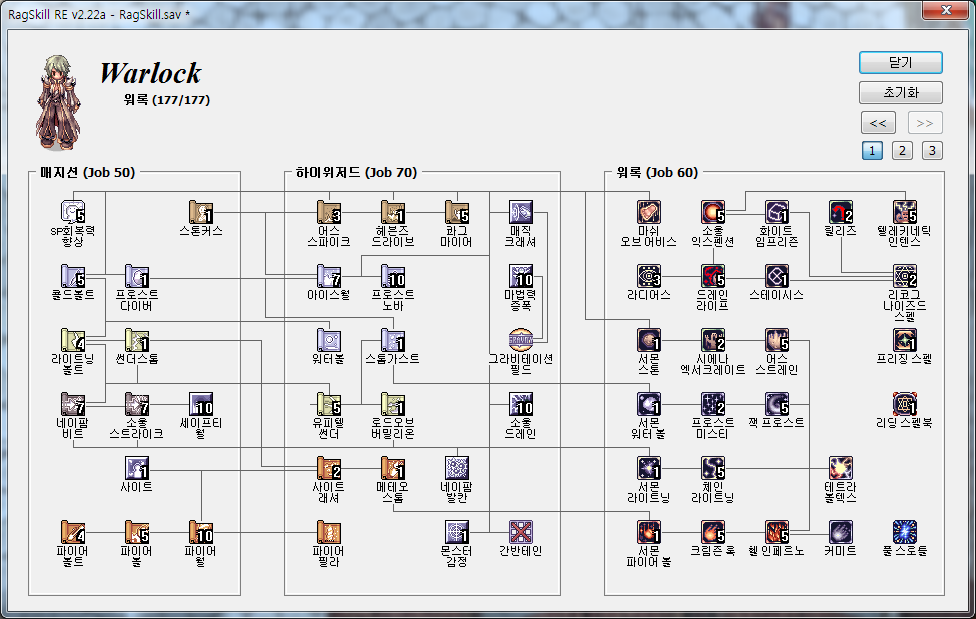Click the SP회복력 향상 skill icon
This screenshot has width=976, height=619.
click(73, 212)
